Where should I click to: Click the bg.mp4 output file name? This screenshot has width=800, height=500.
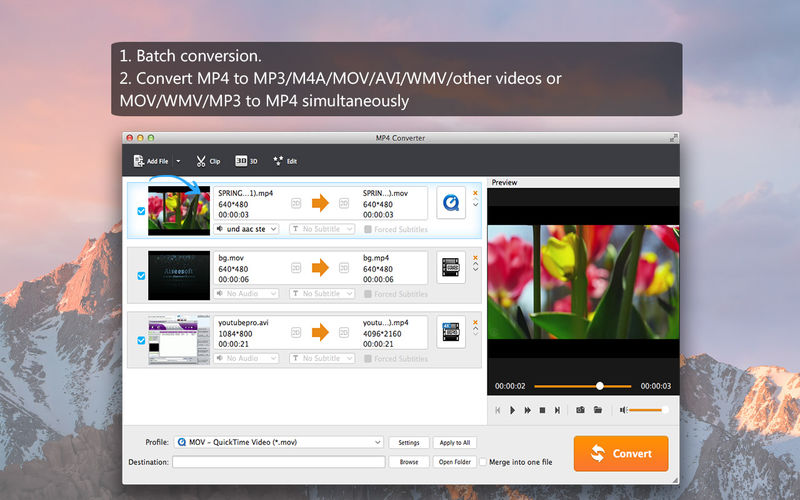(x=376, y=258)
